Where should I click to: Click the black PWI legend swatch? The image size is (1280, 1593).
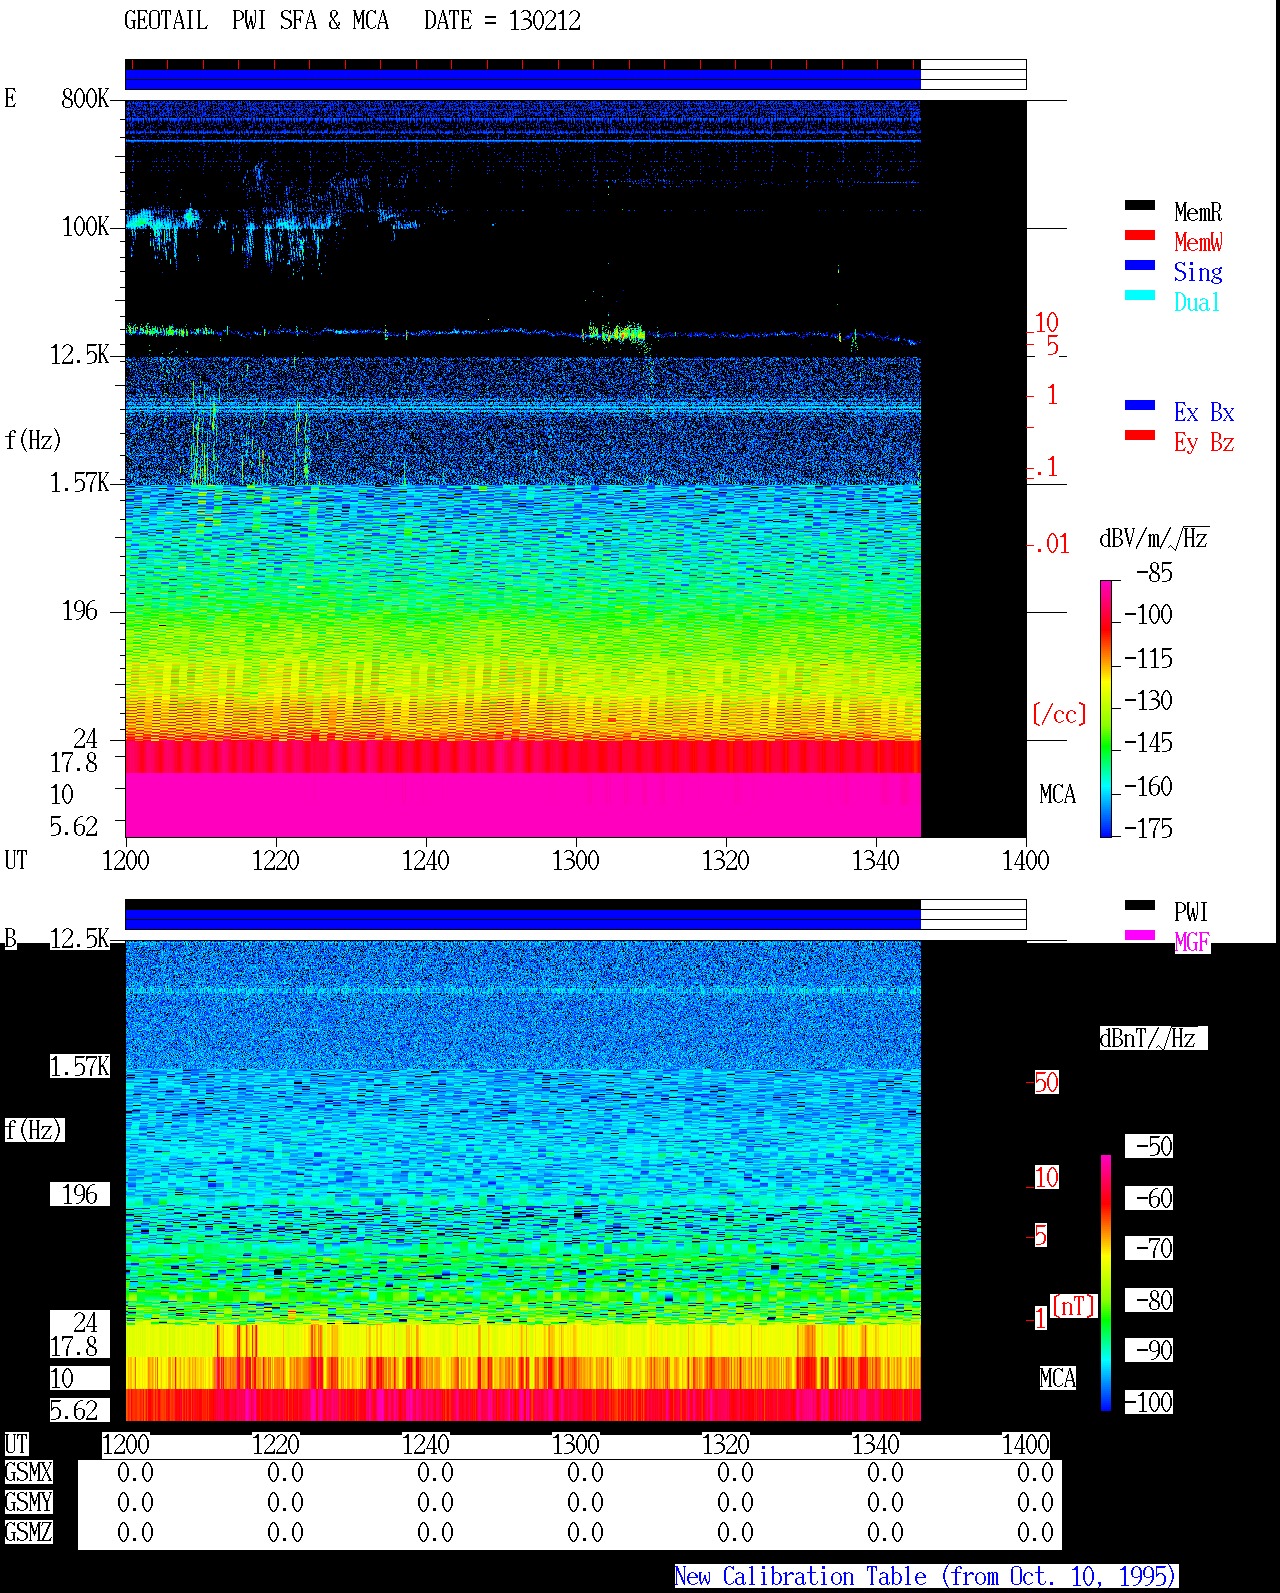(x=1140, y=905)
